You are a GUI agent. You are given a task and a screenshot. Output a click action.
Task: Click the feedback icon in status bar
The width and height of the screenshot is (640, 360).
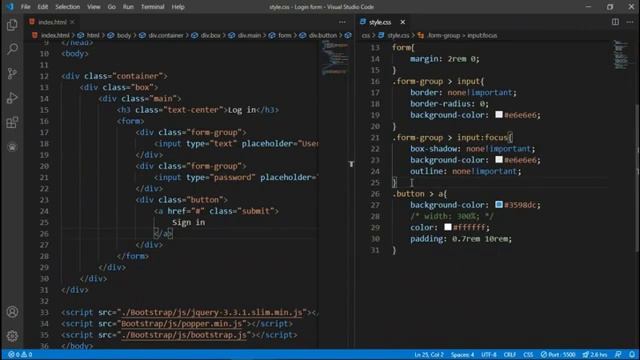[618, 355]
